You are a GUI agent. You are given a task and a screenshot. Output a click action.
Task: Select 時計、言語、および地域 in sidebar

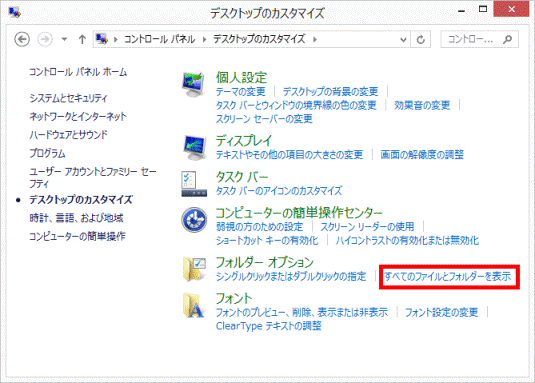pyautogui.click(x=76, y=218)
